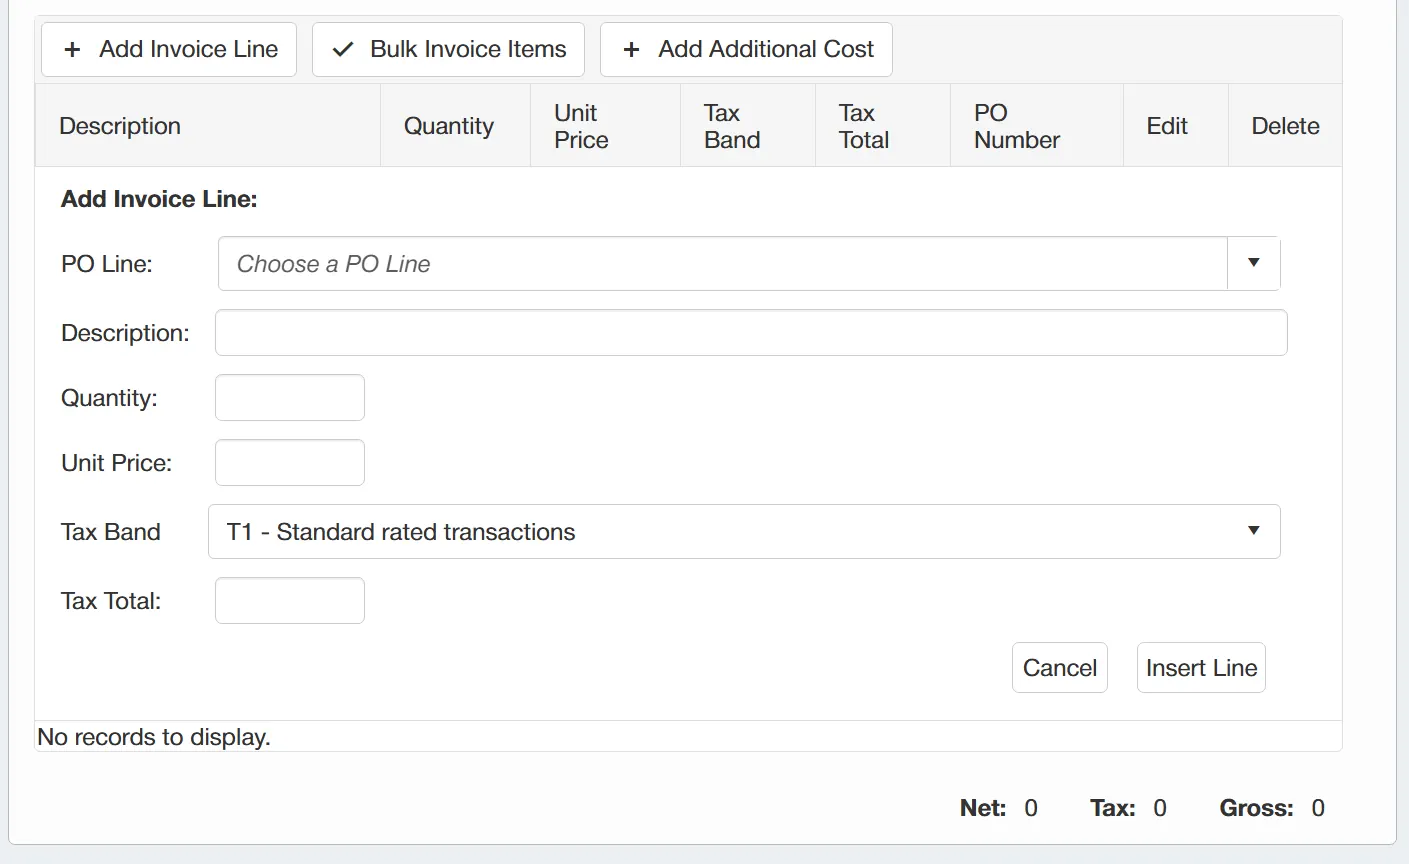Click the Gross: total label
The image size is (1409, 864).
[1257, 808]
